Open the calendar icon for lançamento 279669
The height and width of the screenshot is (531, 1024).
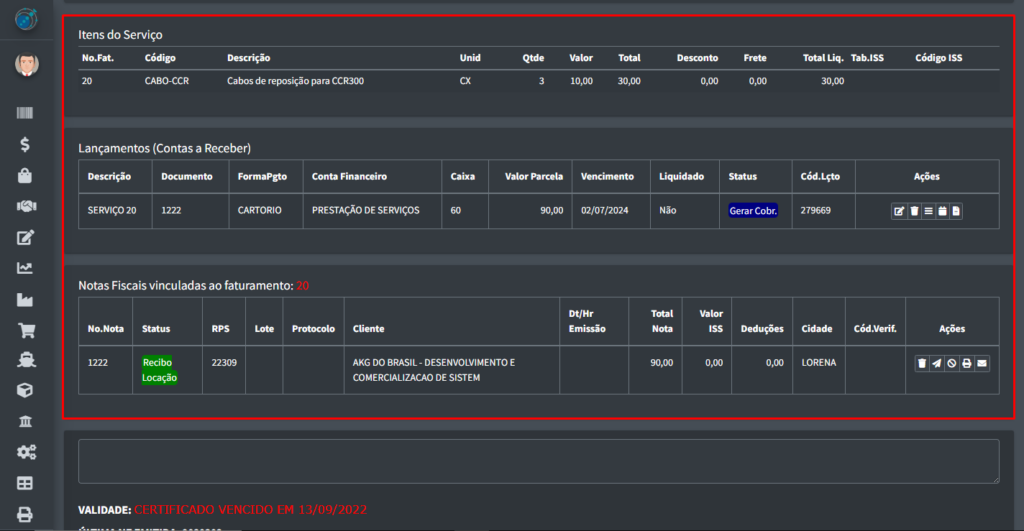coord(942,211)
